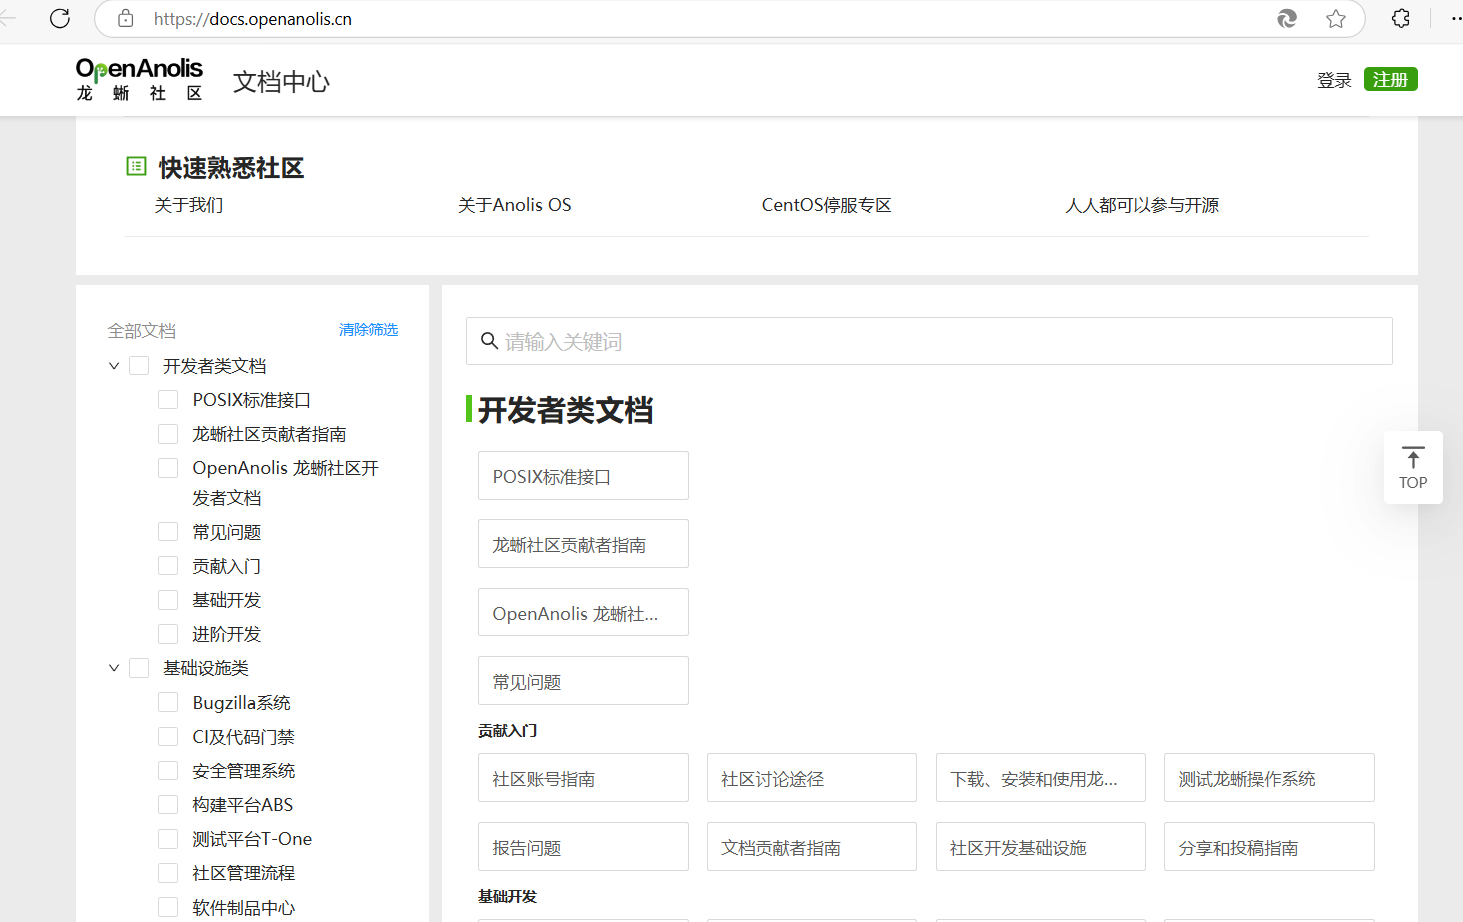The height and width of the screenshot is (922, 1463).
Task: Open the 测试龙蜥操作系统 card
Action: (1269, 778)
